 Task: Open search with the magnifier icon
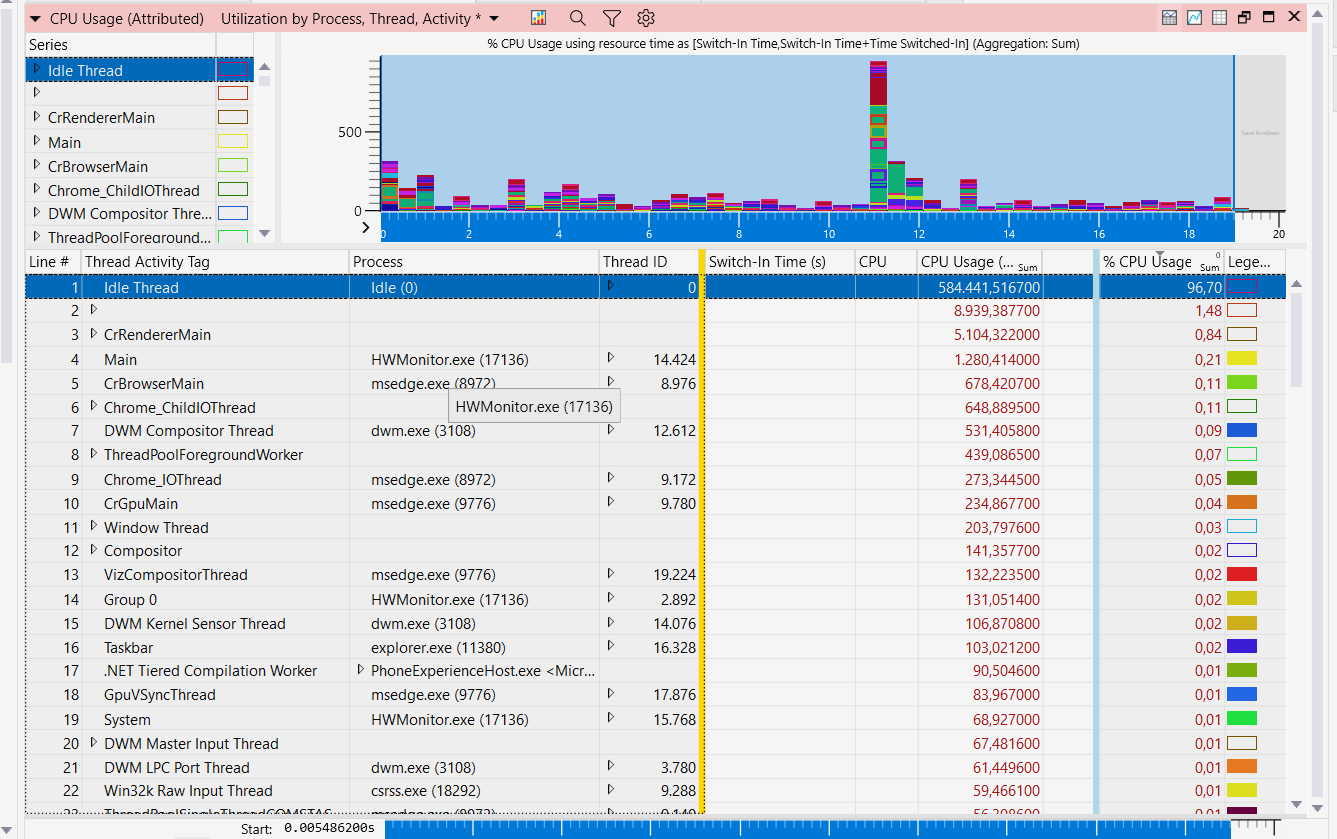click(578, 18)
